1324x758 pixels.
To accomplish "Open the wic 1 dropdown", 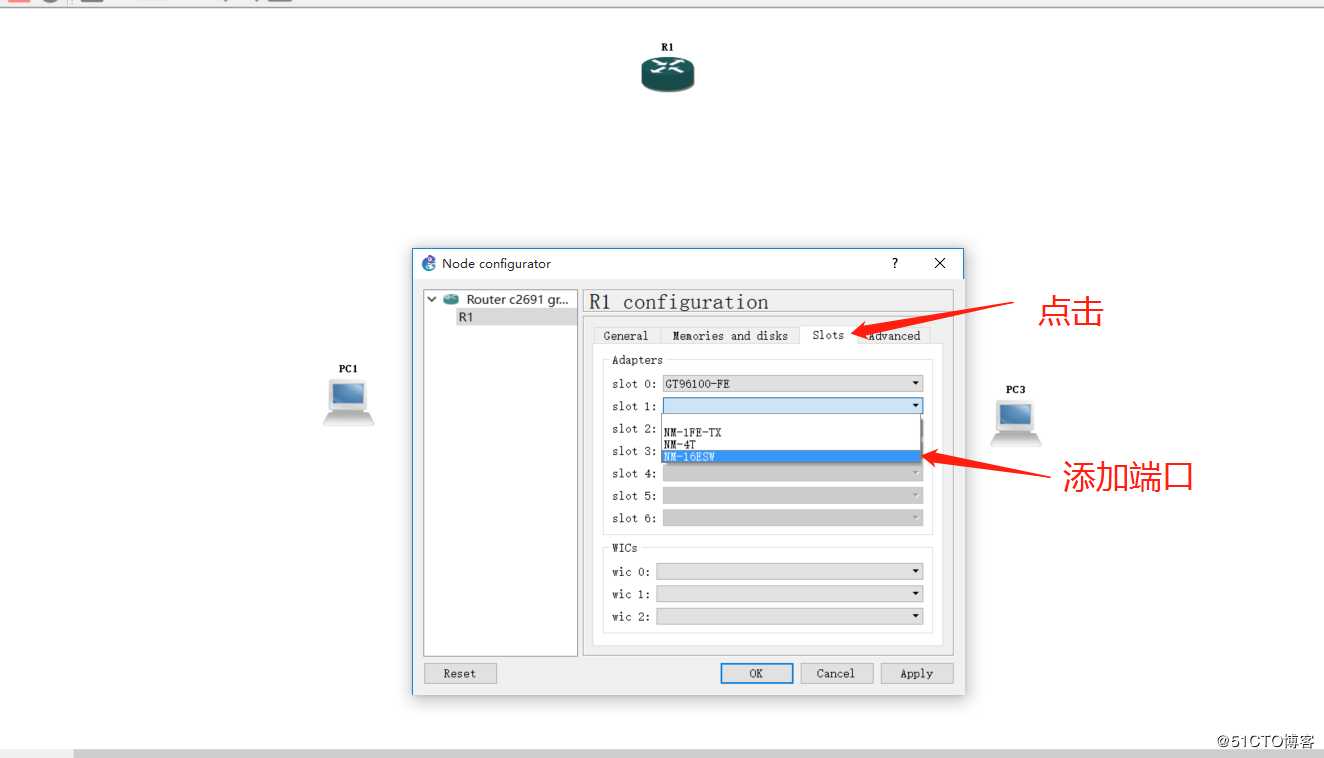I will pyautogui.click(x=790, y=593).
